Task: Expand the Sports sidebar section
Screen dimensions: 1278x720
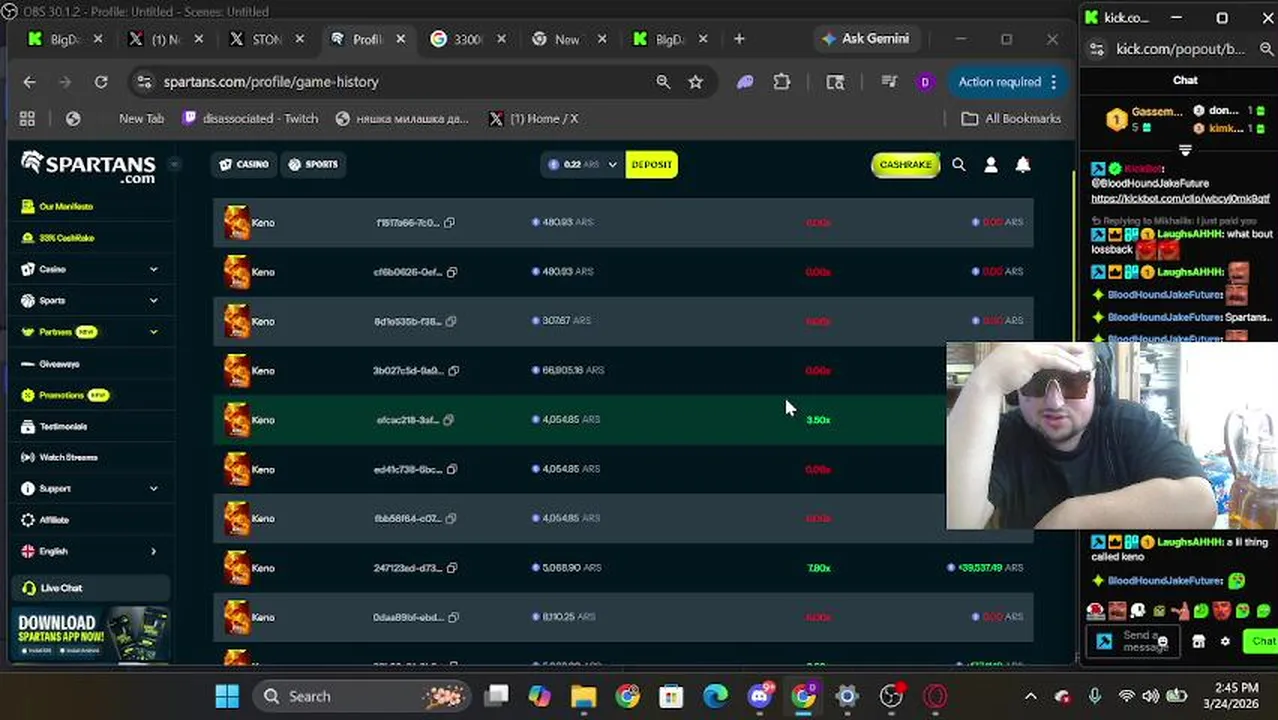Action: [x=153, y=300]
